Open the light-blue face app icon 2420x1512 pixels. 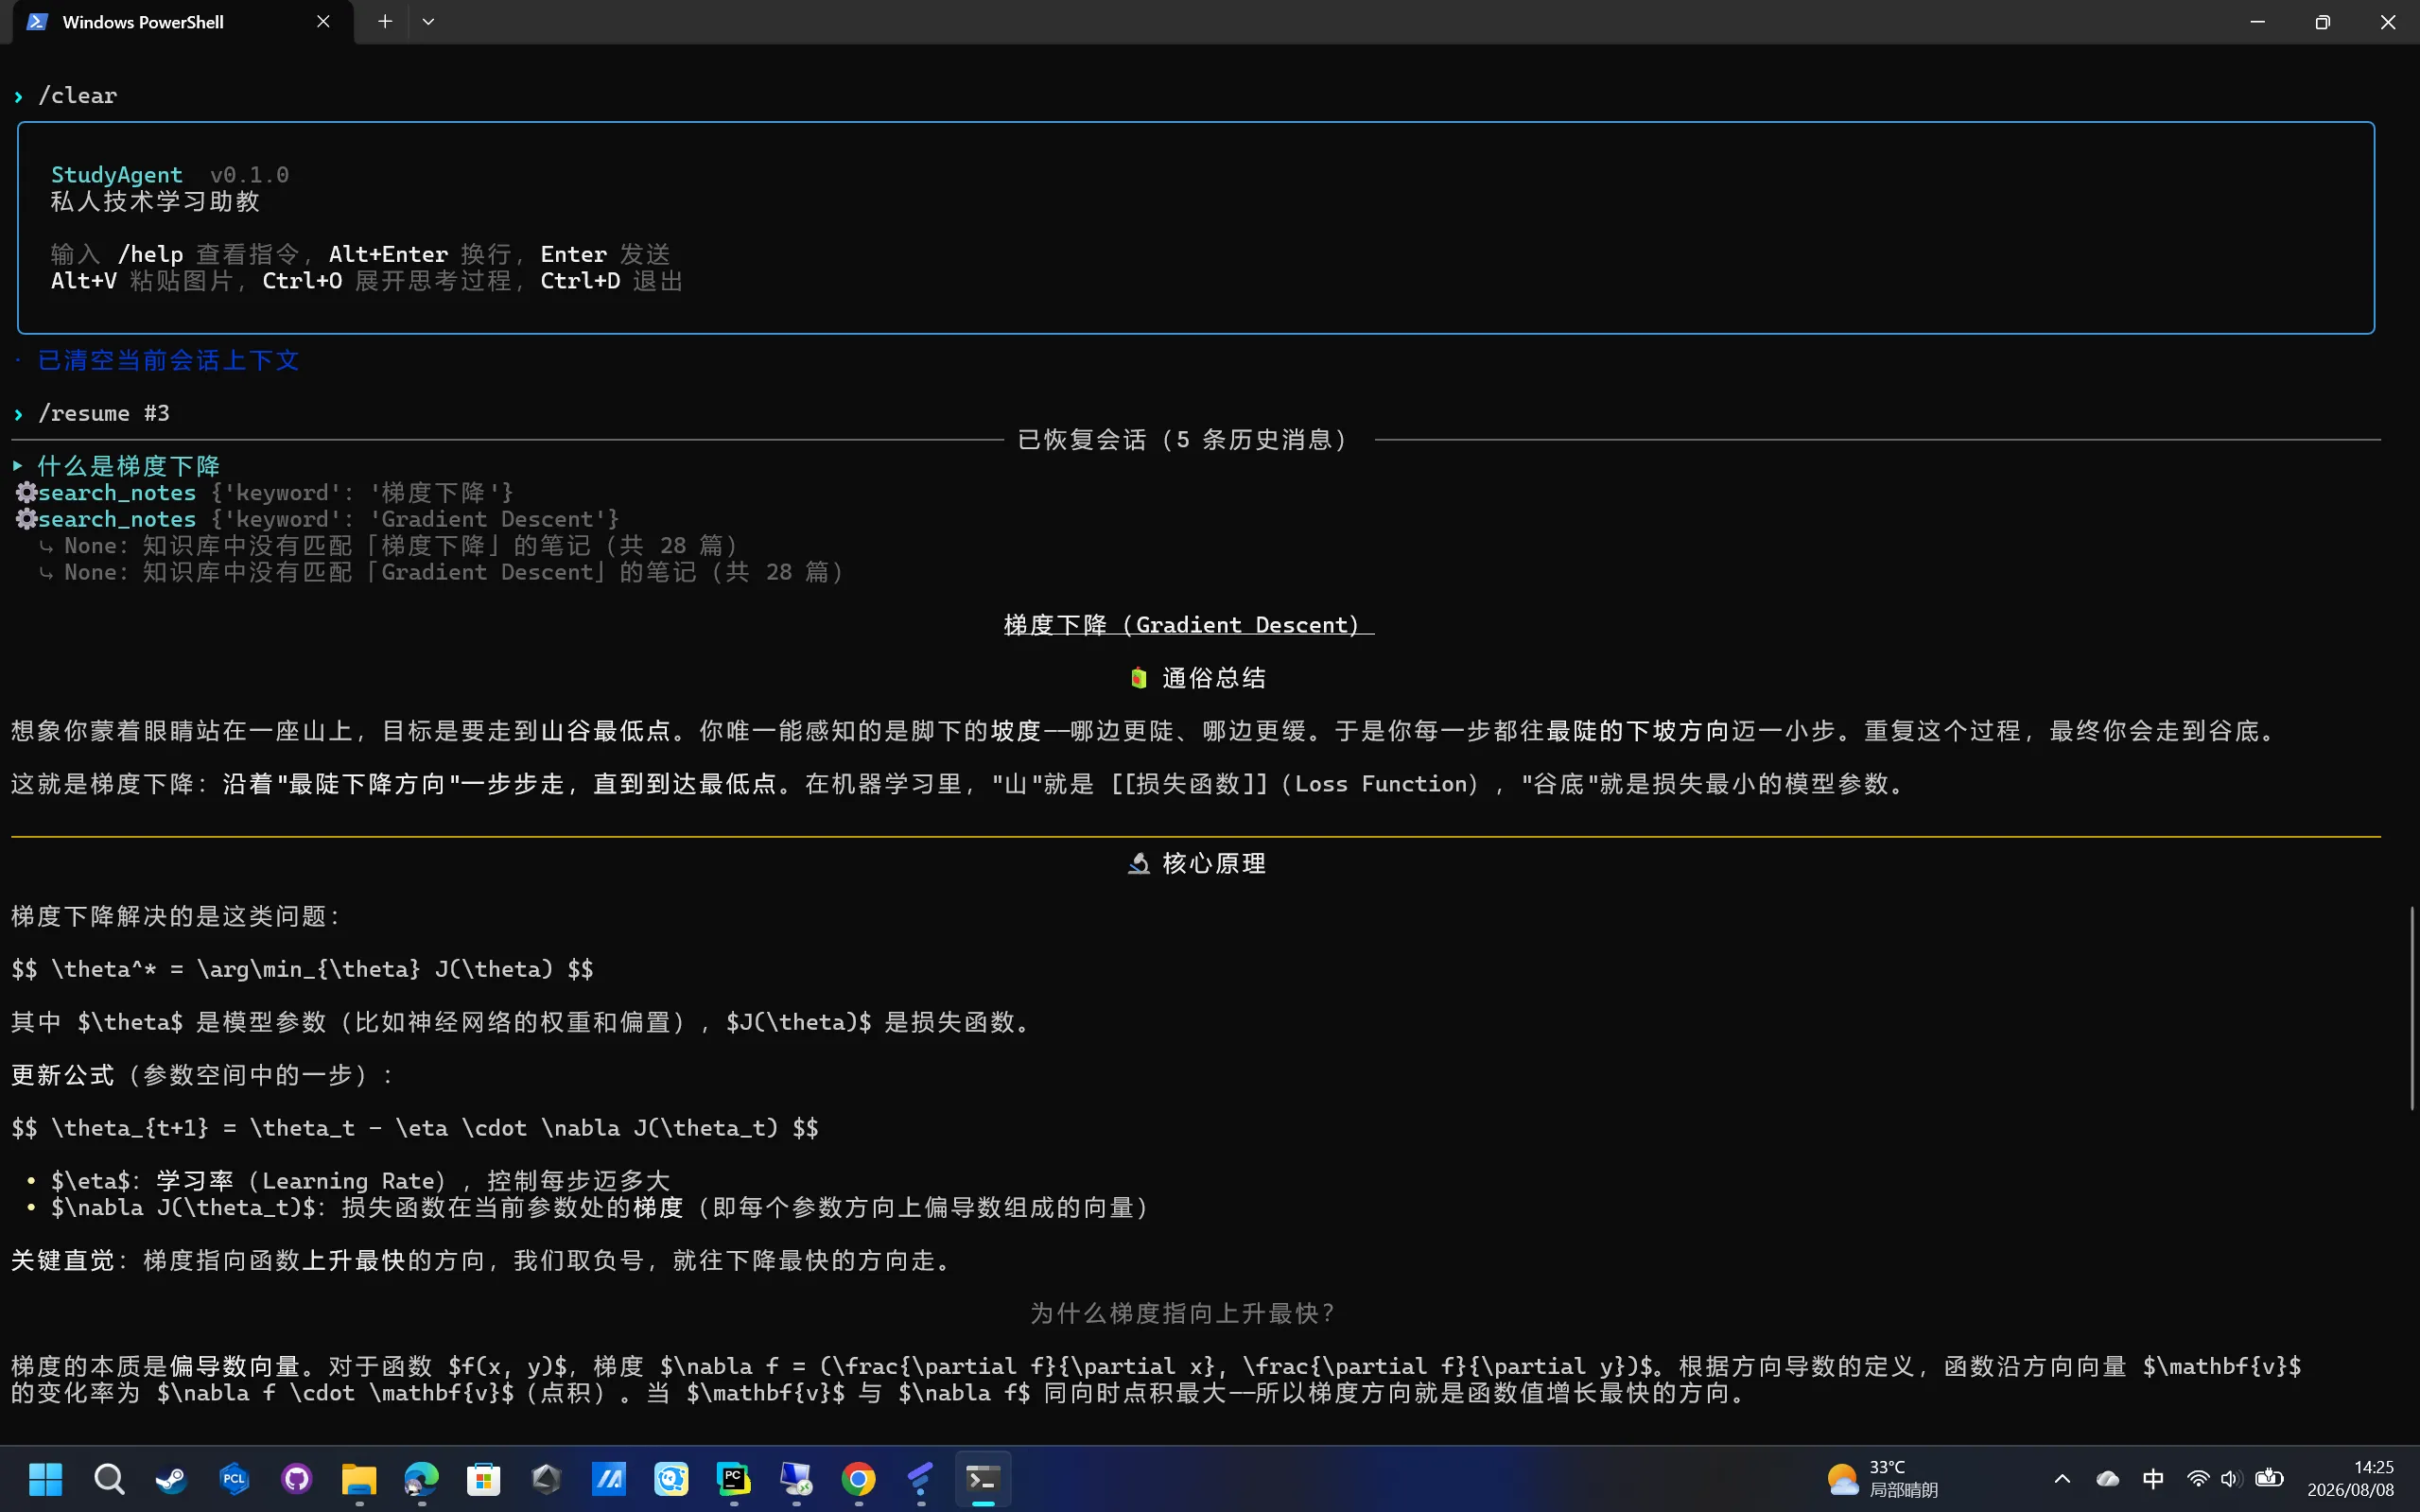tap(671, 1478)
